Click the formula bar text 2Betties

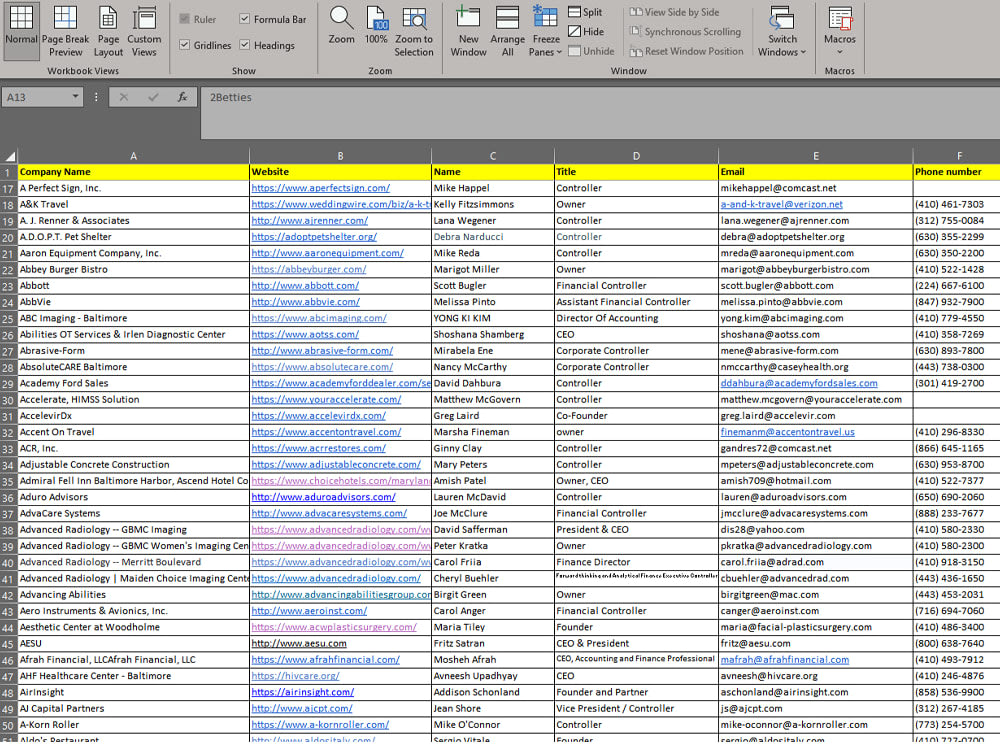231,97
